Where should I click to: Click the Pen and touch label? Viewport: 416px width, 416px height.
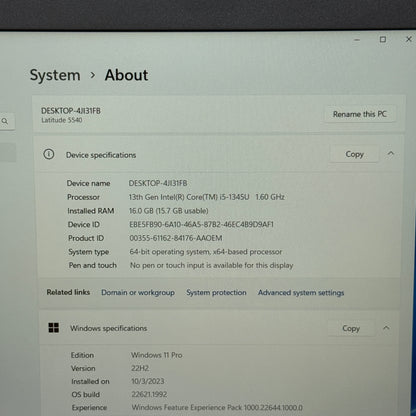[93, 265]
